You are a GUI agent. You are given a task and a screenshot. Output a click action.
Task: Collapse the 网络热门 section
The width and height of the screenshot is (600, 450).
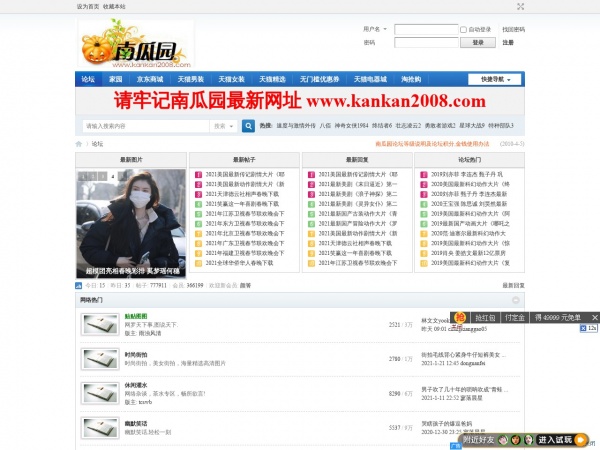pos(518,300)
